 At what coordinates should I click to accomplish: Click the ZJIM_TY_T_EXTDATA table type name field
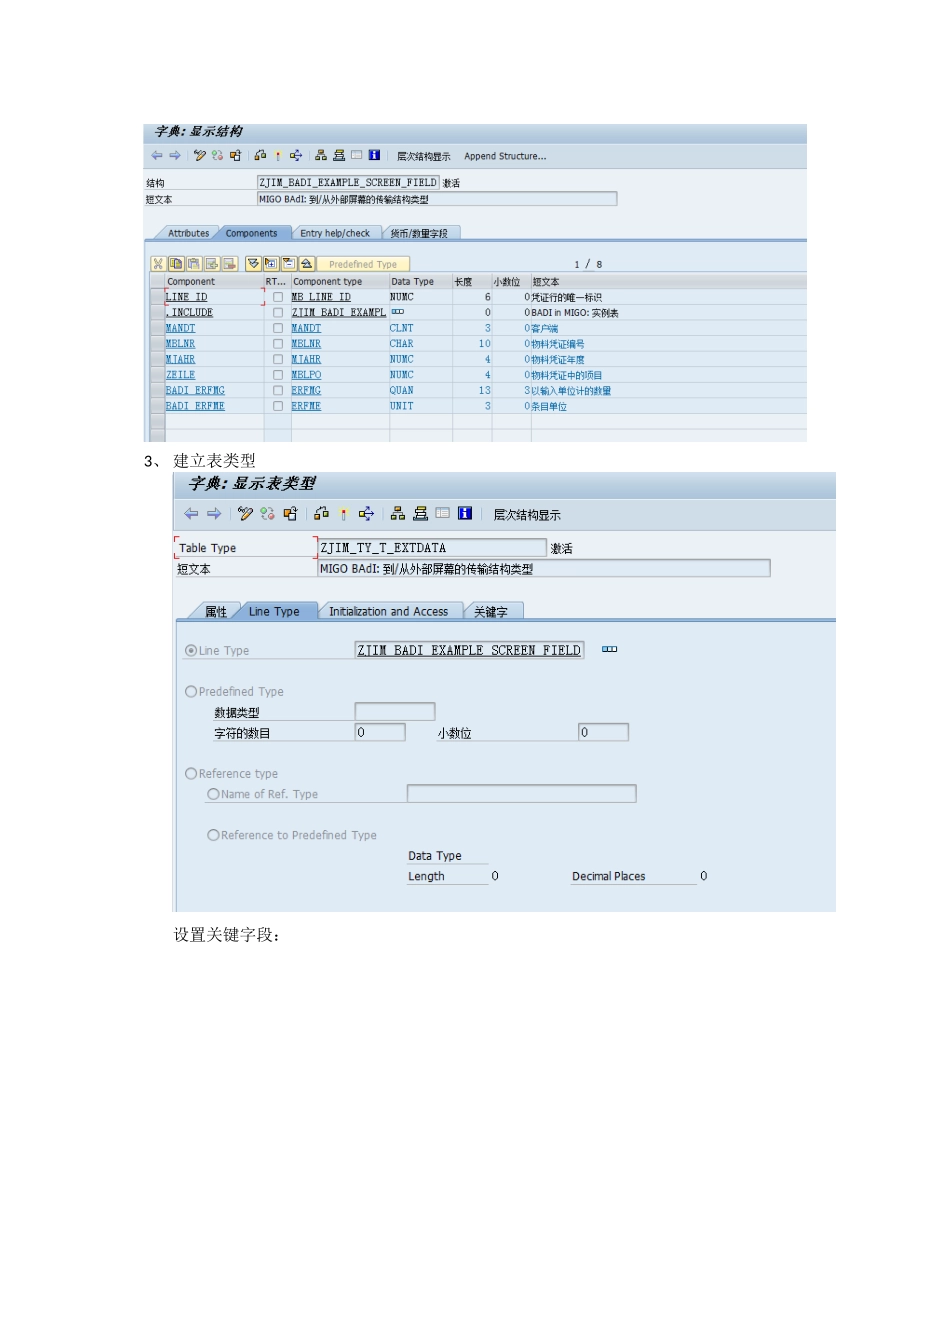click(x=432, y=548)
